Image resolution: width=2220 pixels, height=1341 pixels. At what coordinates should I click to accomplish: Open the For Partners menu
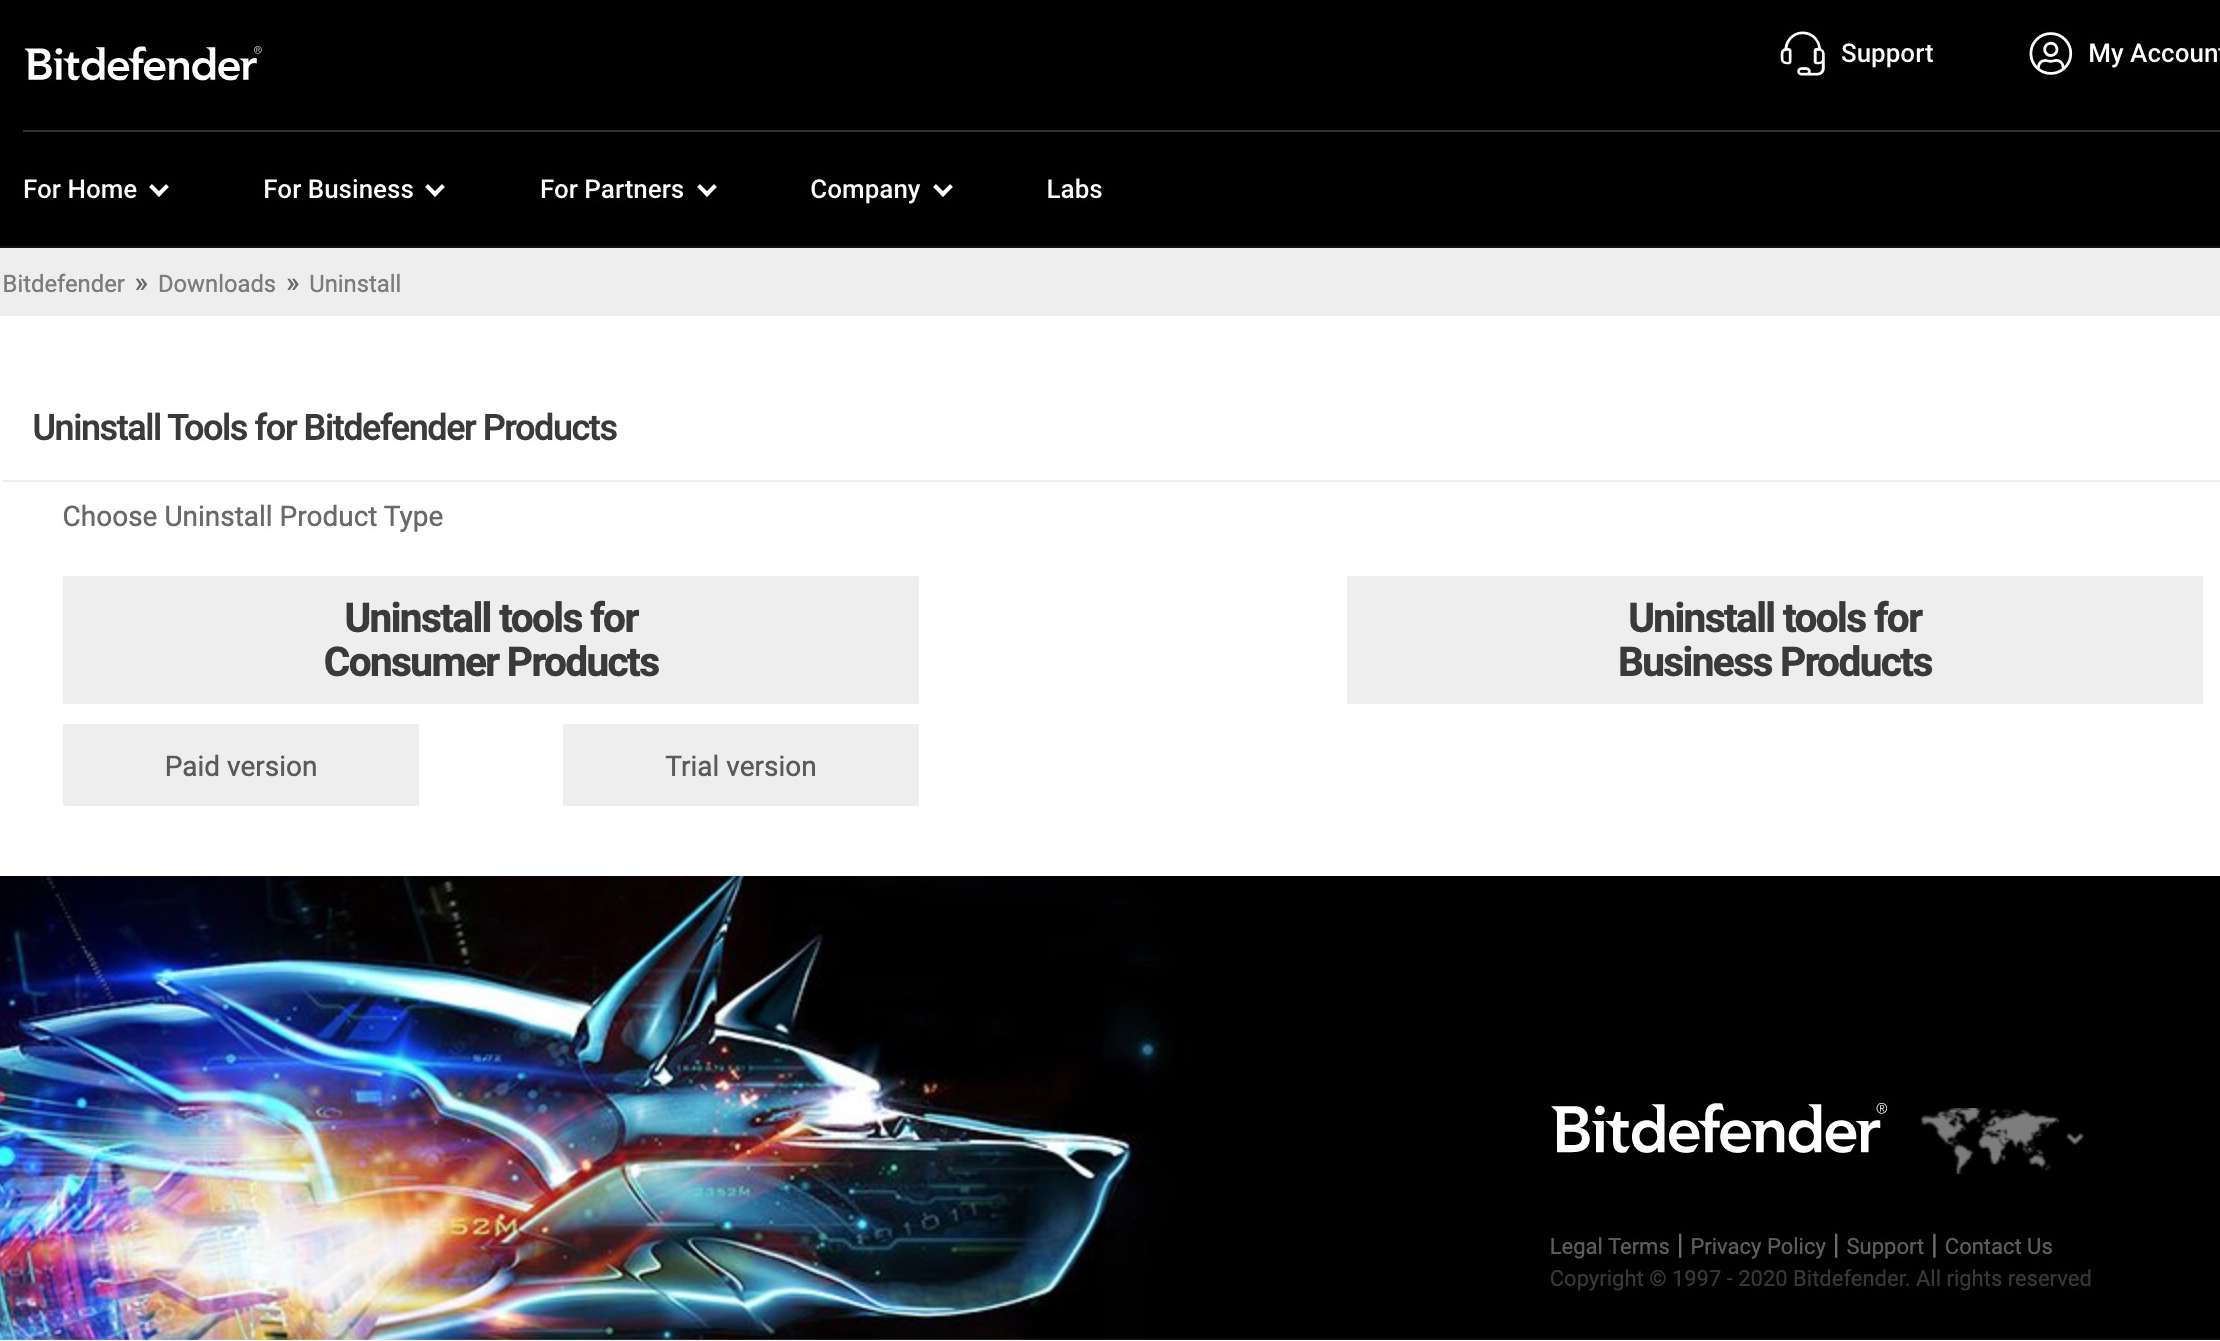point(628,190)
